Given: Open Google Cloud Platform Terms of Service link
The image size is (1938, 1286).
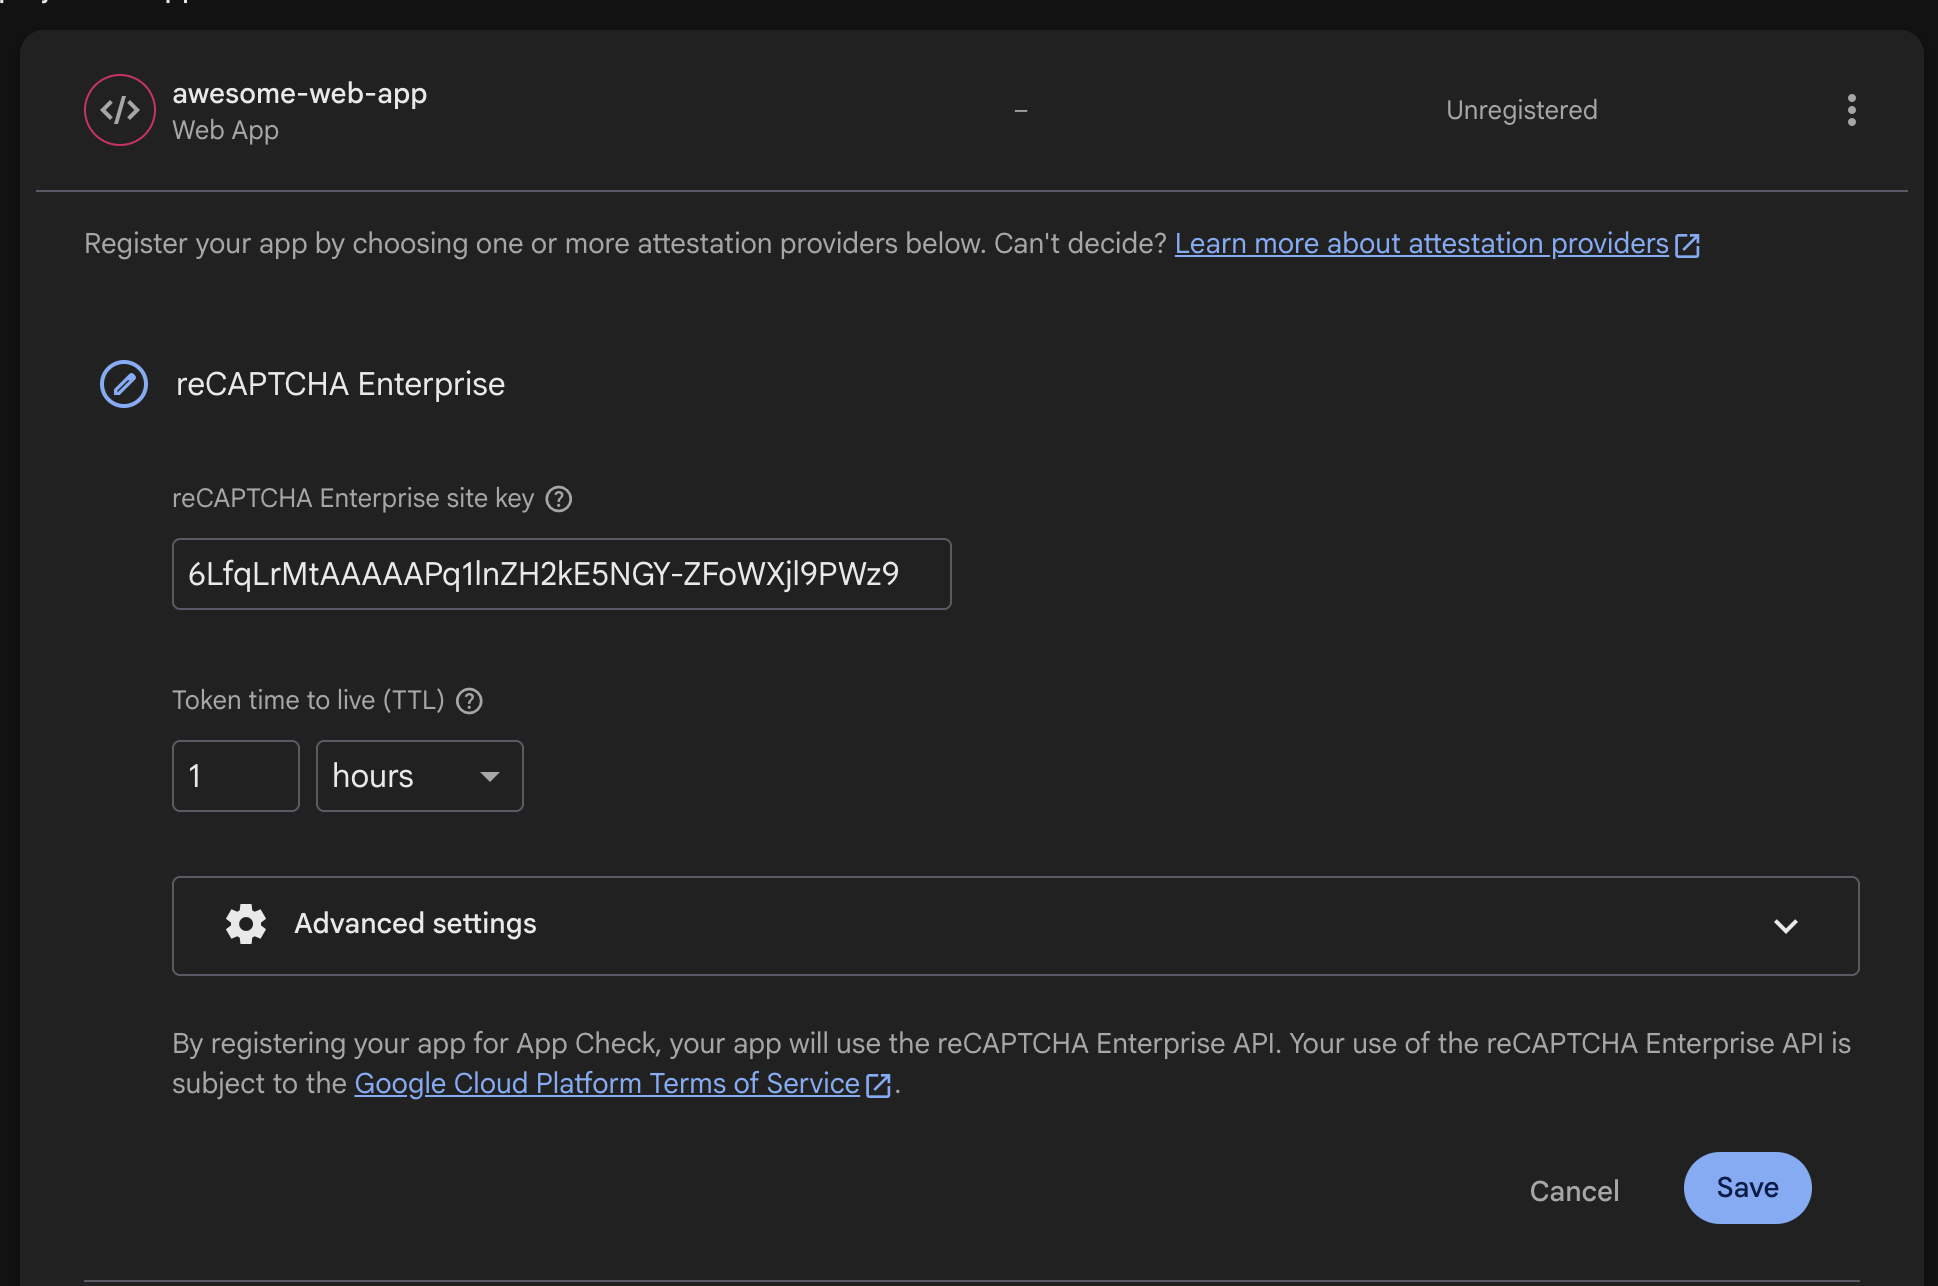Looking at the screenshot, I should tap(607, 1083).
